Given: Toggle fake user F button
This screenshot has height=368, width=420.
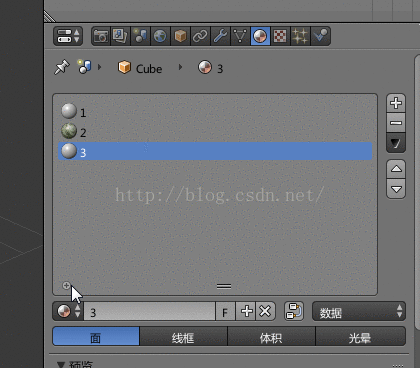Looking at the screenshot, I should pos(225,312).
